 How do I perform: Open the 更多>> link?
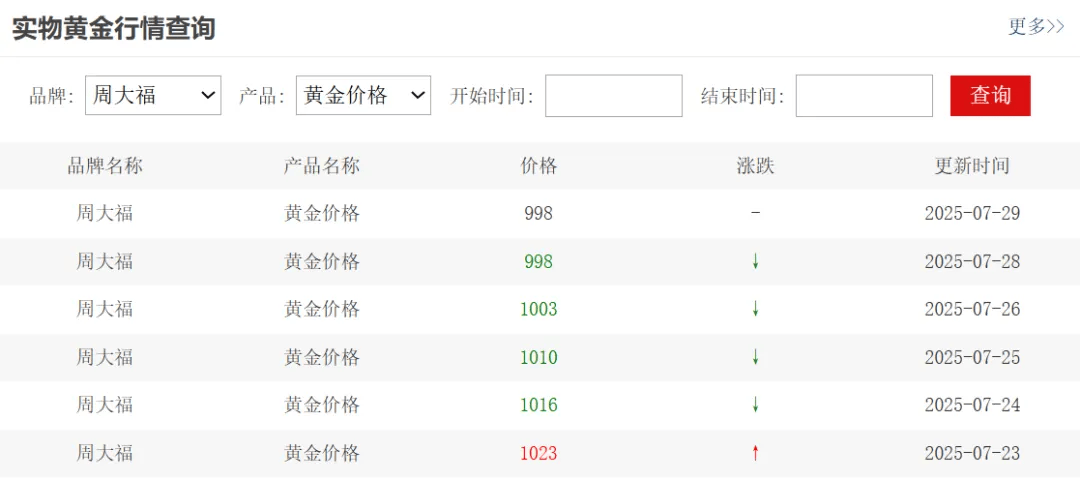point(1036,26)
